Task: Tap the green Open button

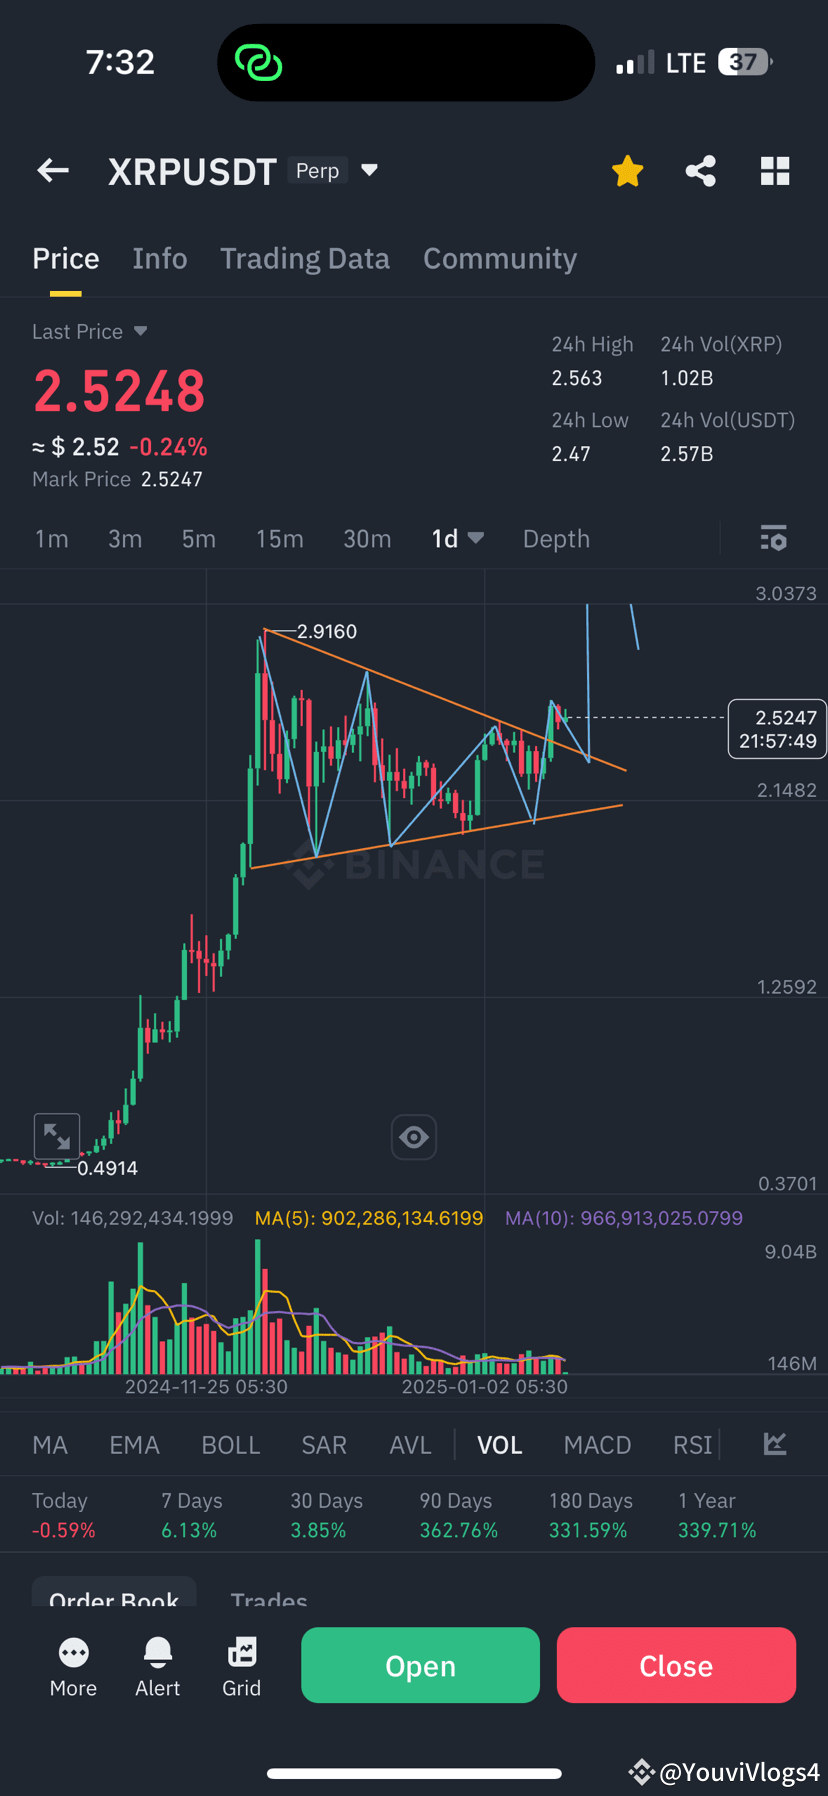Action: (x=420, y=1665)
